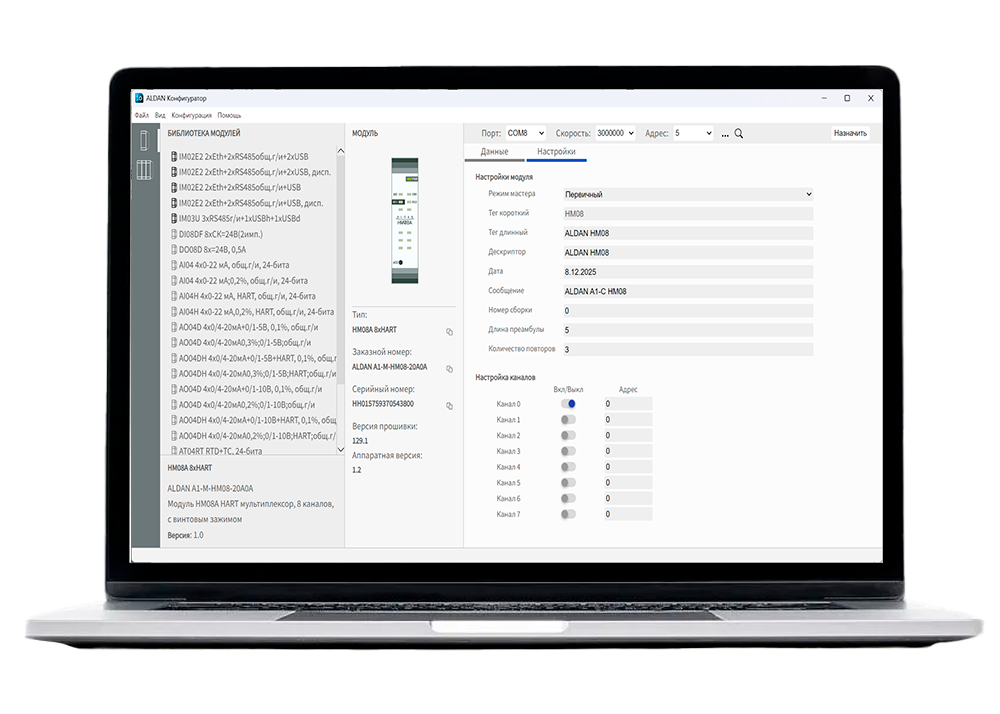The image size is (1000, 714).
Task: Open the single-module view in left sidebar
Action: point(143,140)
